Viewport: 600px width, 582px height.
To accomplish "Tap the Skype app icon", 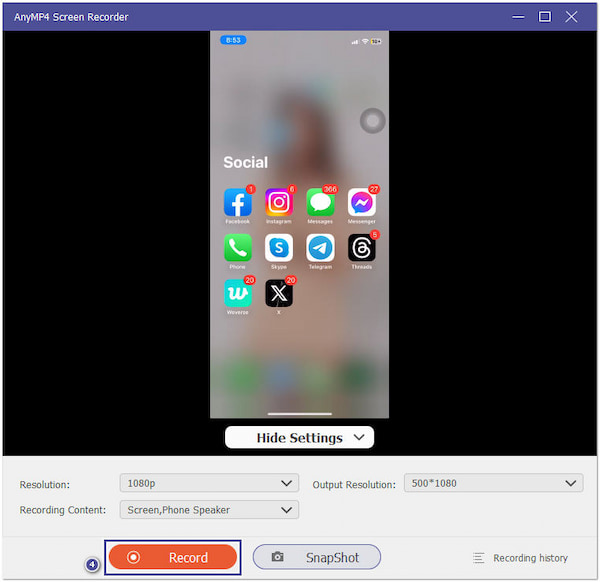I will pos(279,248).
